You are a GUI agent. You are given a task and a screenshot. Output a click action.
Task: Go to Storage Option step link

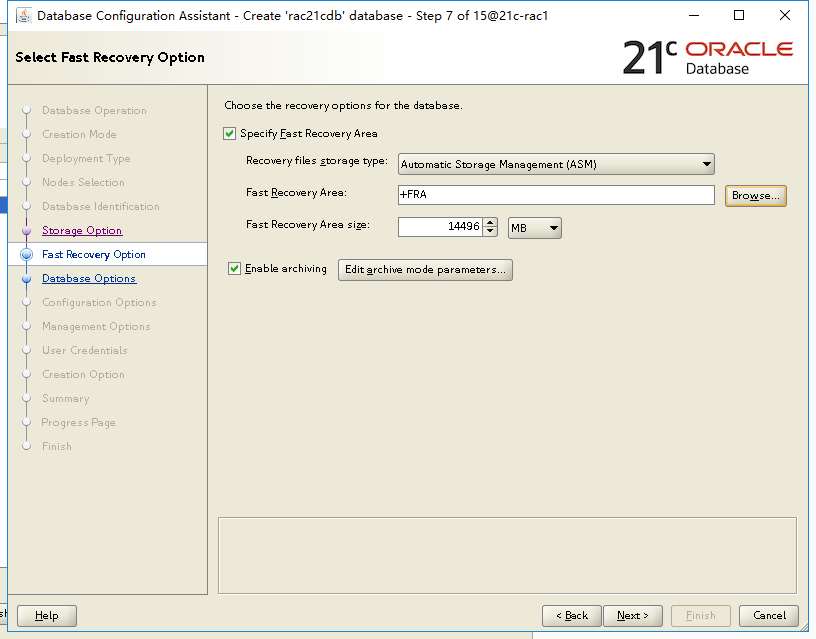pyautogui.click(x=82, y=231)
